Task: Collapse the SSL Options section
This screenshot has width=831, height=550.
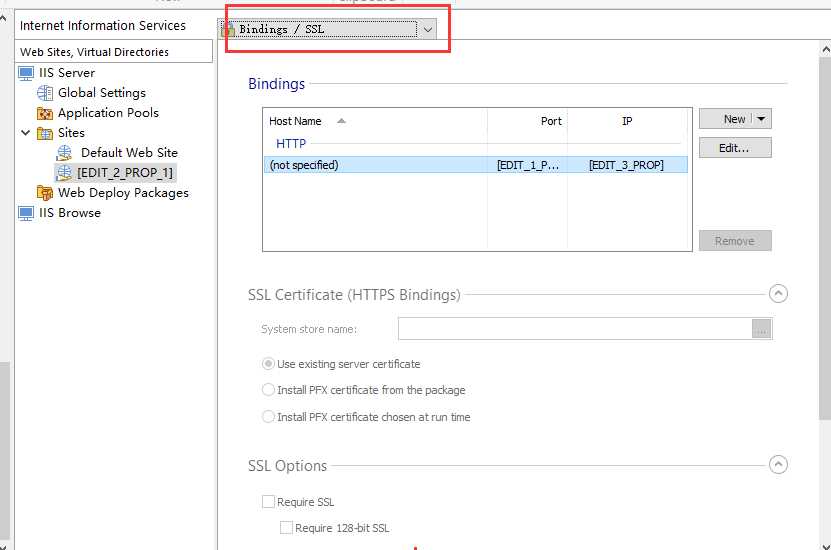Action: point(778,465)
